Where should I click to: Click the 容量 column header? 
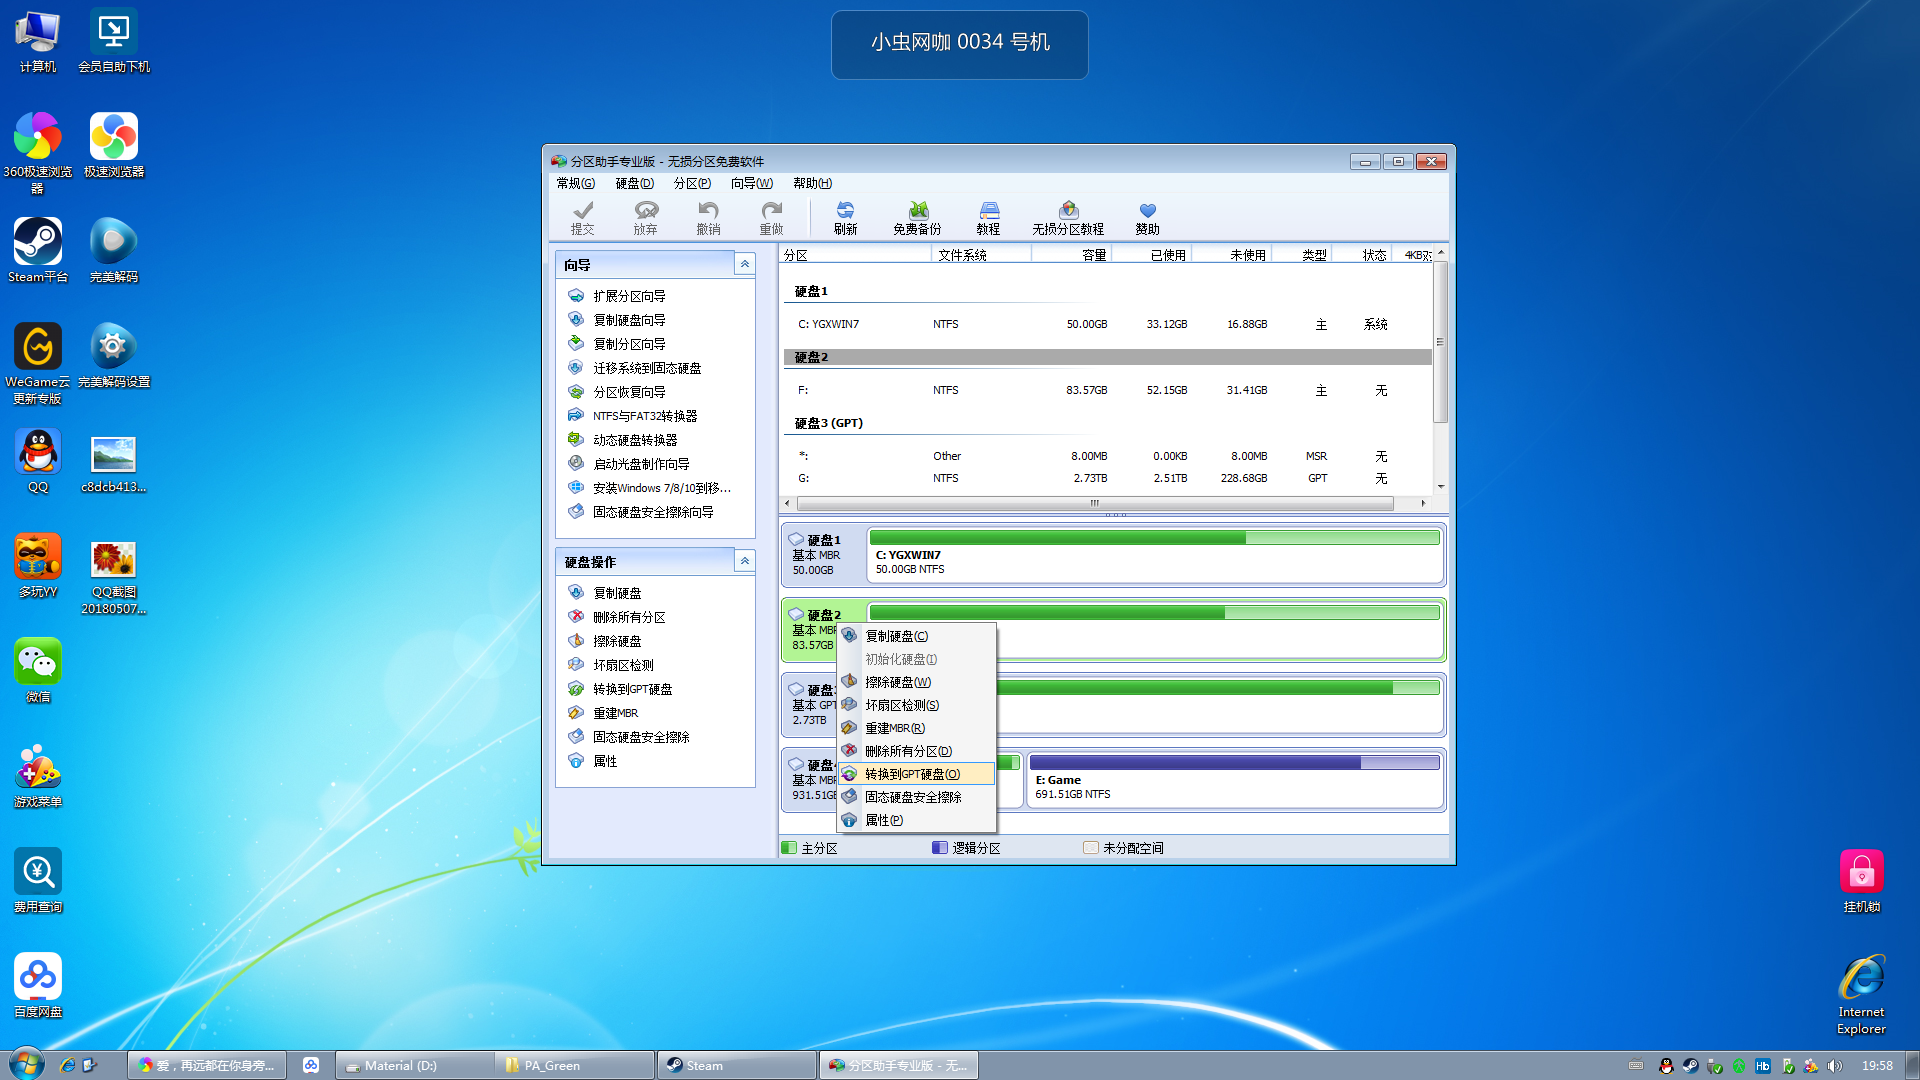pos(1071,255)
